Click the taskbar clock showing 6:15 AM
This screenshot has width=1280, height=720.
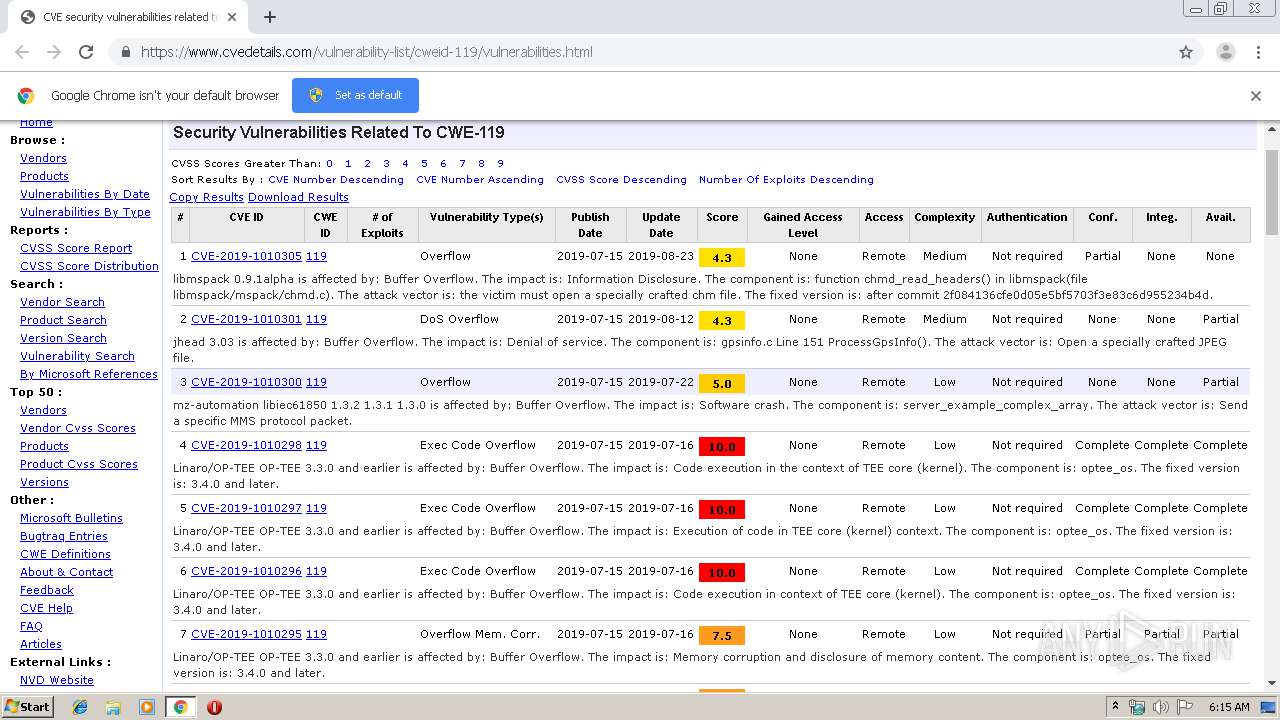[x=1229, y=707]
